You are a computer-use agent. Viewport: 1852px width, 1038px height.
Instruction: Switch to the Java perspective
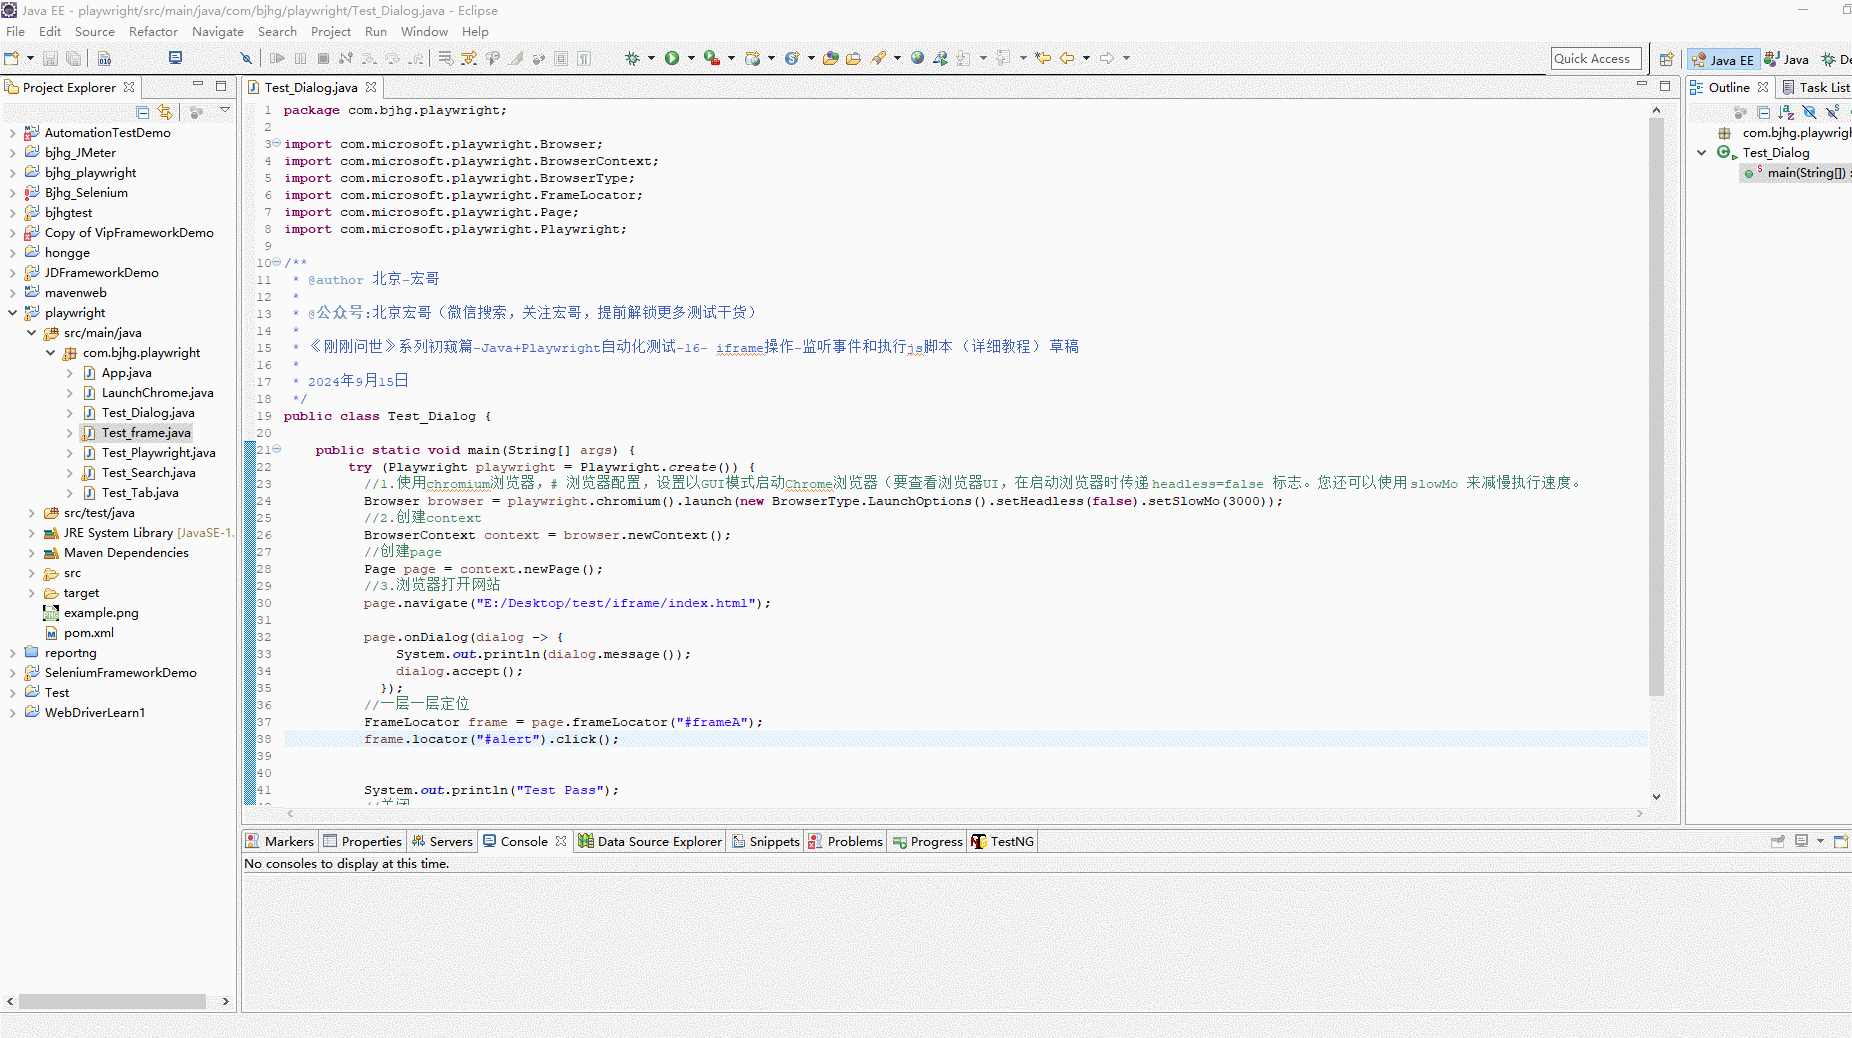[x=1787, y=59]
